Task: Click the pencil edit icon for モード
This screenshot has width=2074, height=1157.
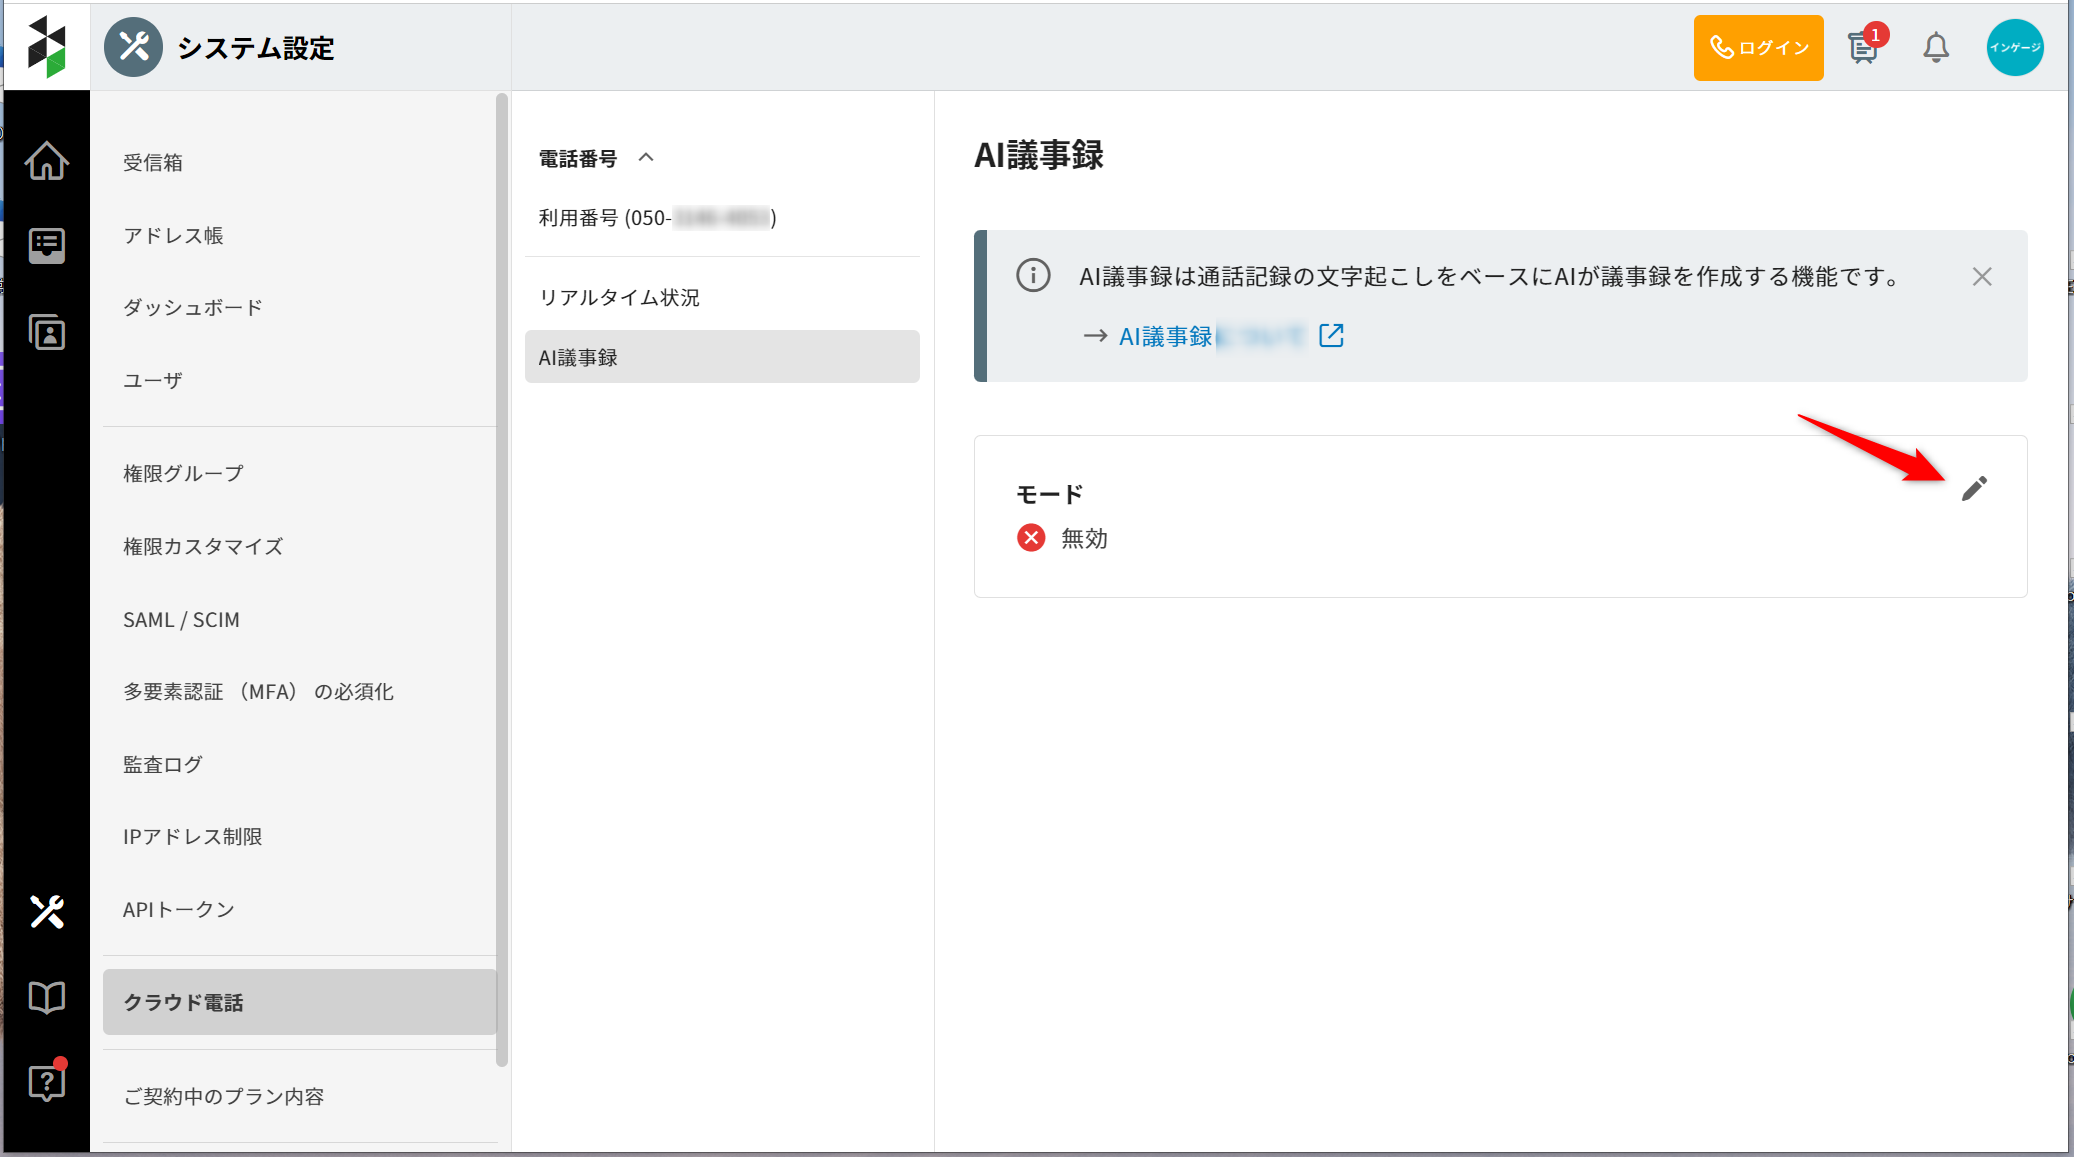Action: 1974,488
